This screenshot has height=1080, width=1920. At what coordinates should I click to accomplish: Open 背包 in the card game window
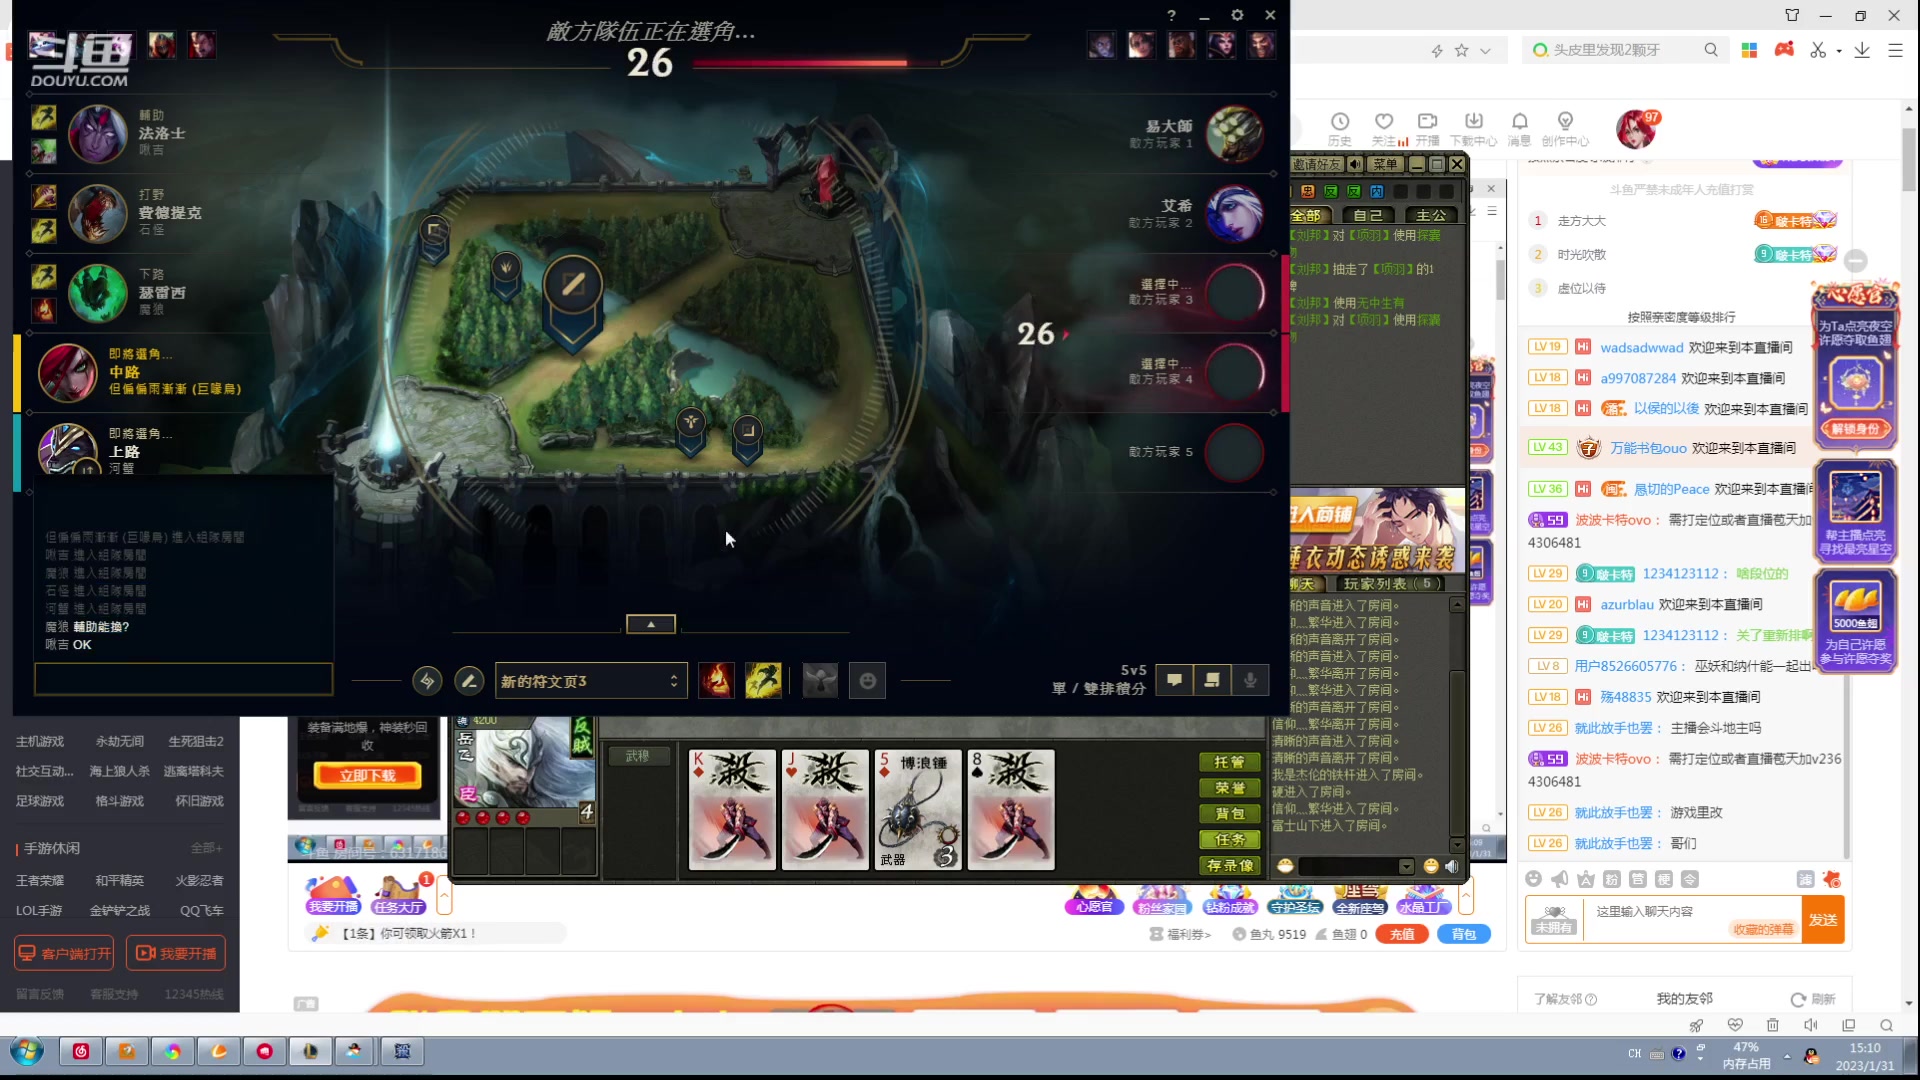click(x=1229, y=814)
